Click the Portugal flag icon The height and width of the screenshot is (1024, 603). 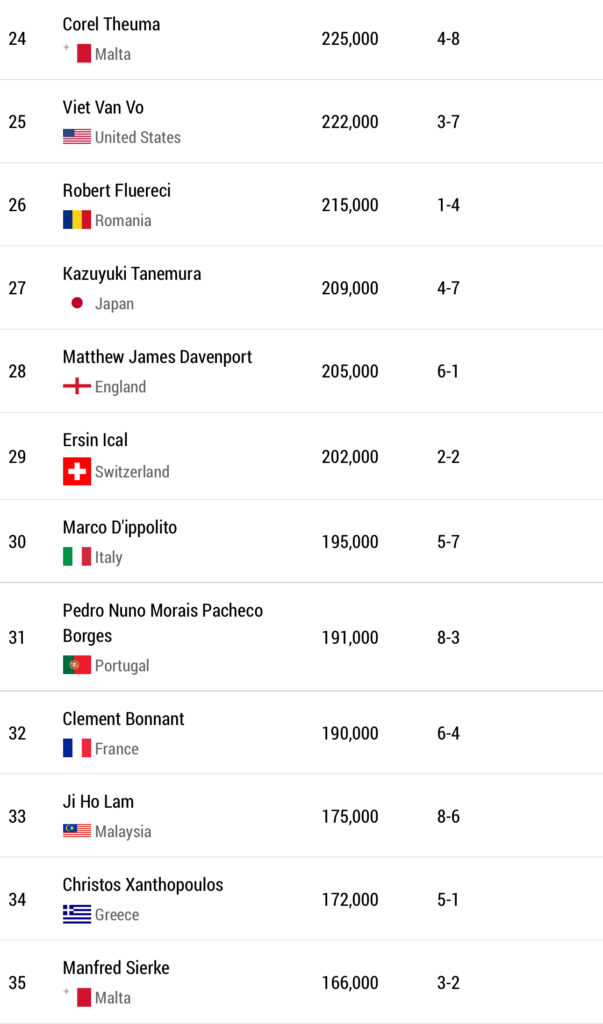click(77, 665)
